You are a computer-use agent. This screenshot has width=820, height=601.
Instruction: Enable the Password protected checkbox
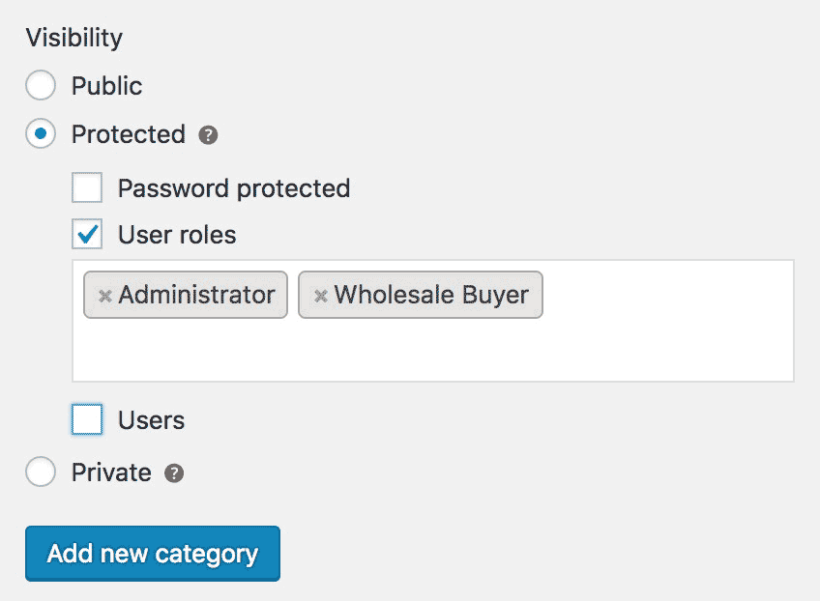pyautogui.click(x=87, y=187)
